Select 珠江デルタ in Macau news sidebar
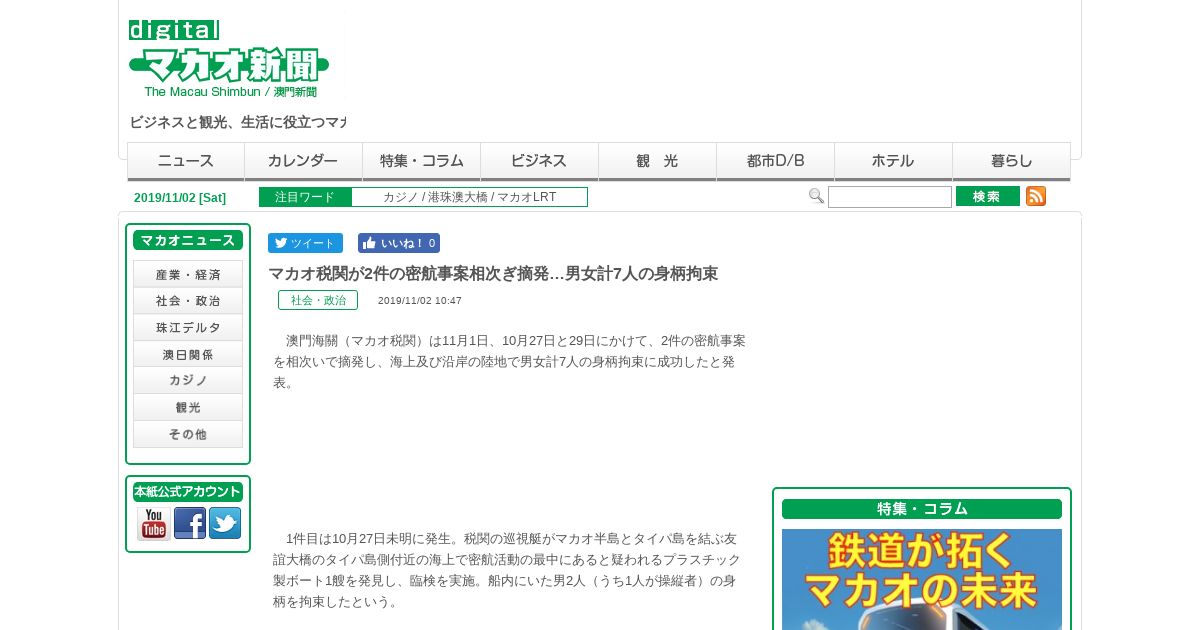This screenshot has width=1200, height=630. (188, 328)
